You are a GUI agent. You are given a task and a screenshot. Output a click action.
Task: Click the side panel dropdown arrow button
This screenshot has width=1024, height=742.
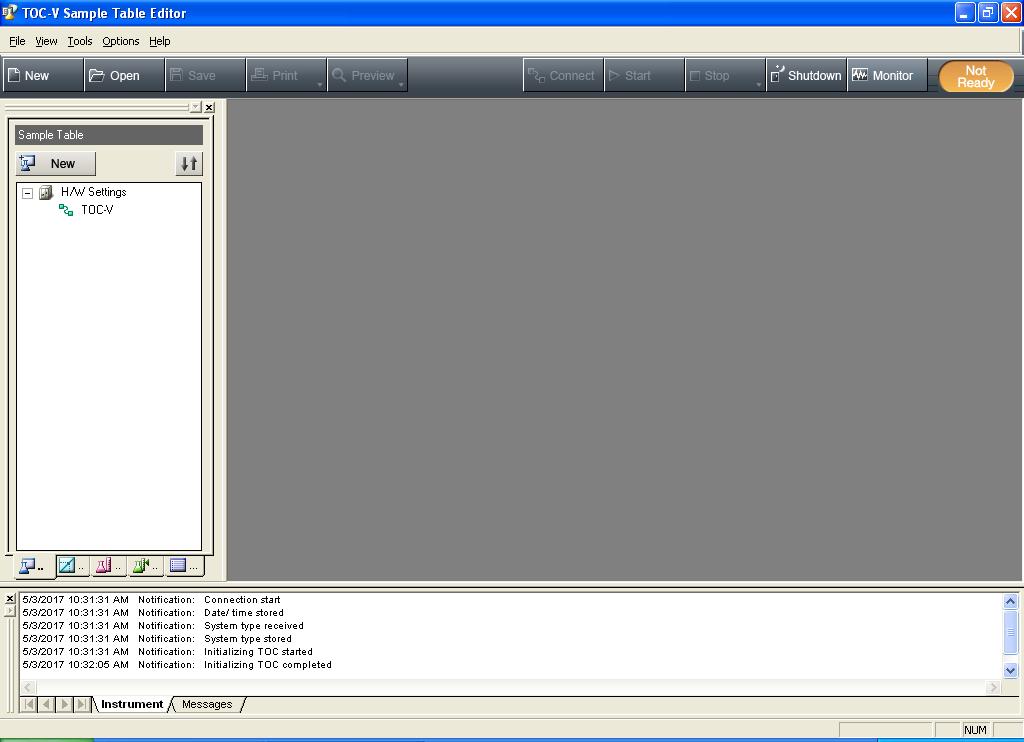[195, 107]
